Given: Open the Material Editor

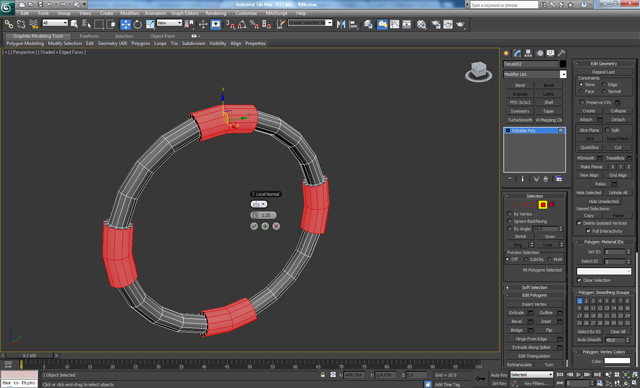Looking at the screenshot, I should [421, 24].
